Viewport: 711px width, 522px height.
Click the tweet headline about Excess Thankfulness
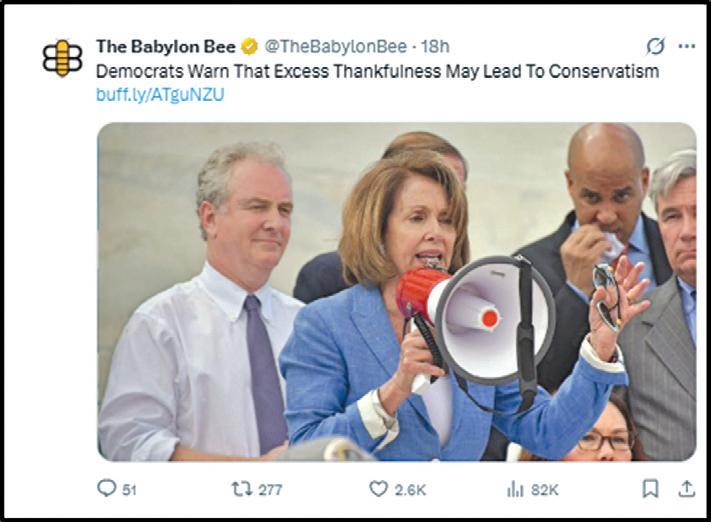[377, 71]
